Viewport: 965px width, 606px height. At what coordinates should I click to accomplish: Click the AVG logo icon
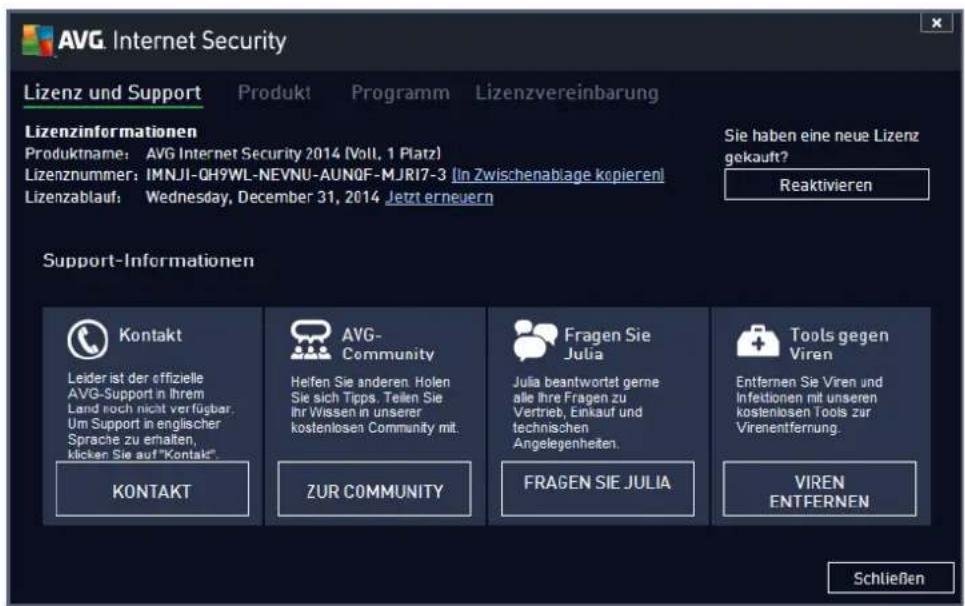coord(37,41)
